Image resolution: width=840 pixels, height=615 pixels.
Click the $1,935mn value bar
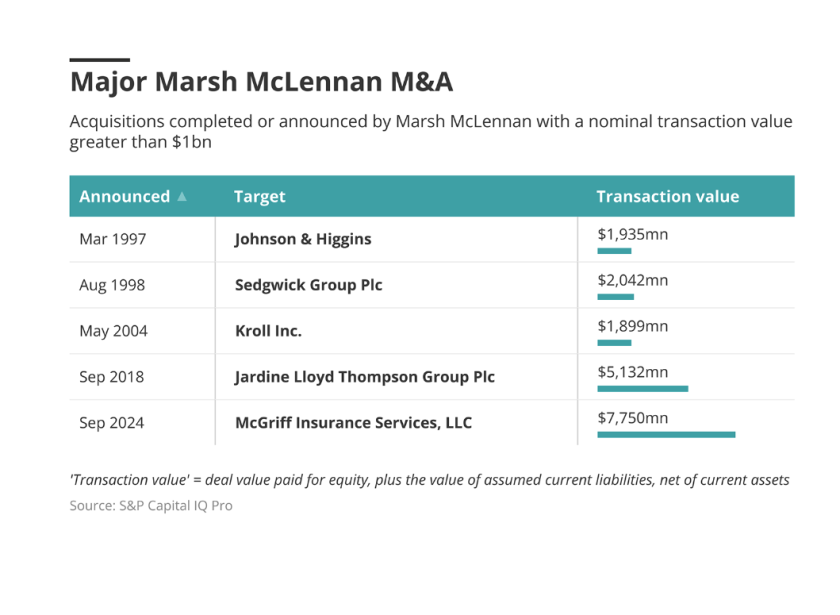coord(614,251)
